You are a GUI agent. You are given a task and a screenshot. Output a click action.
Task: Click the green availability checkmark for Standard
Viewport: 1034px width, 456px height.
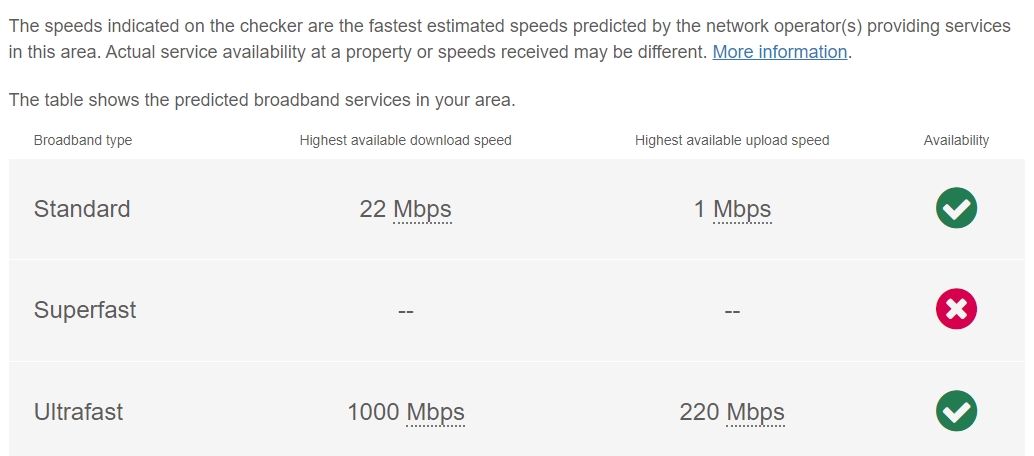(956, 208)
